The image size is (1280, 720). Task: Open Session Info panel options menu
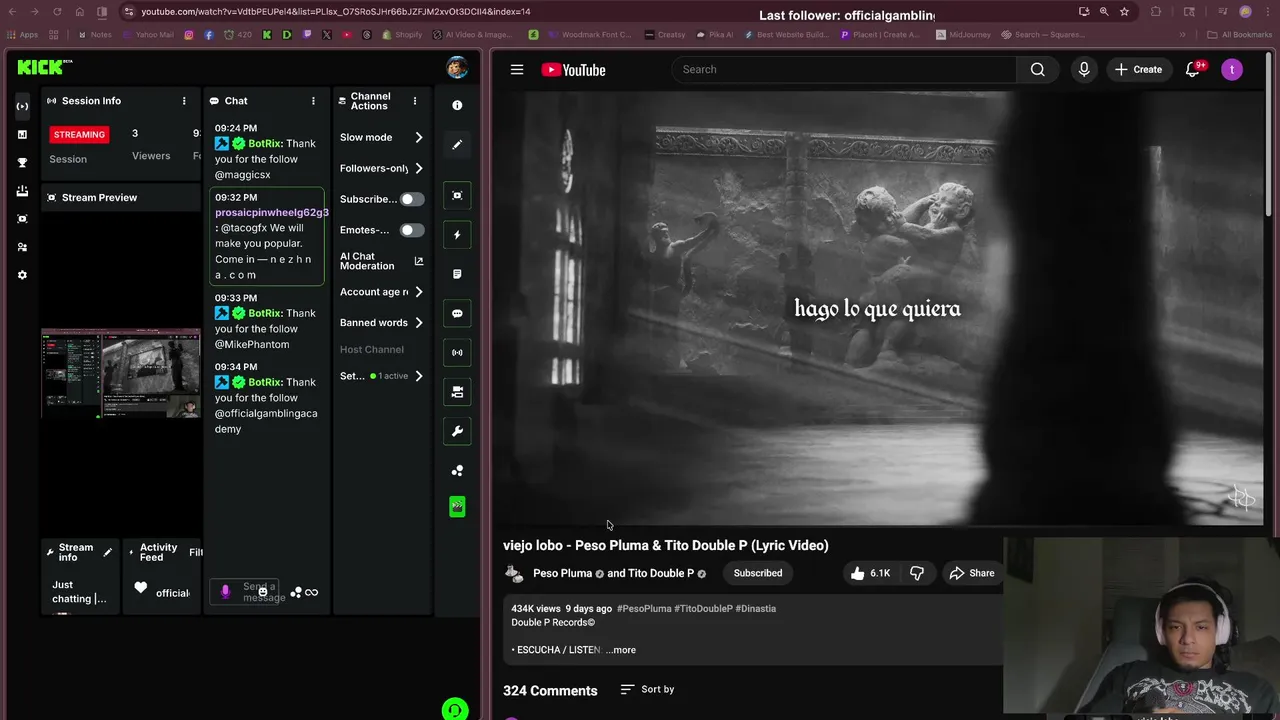pos(184,101)
